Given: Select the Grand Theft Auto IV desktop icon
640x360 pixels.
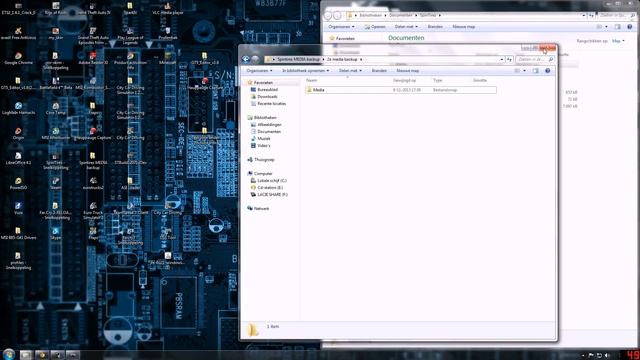Looking at the screenshot, I should click(x=93, y=9).
